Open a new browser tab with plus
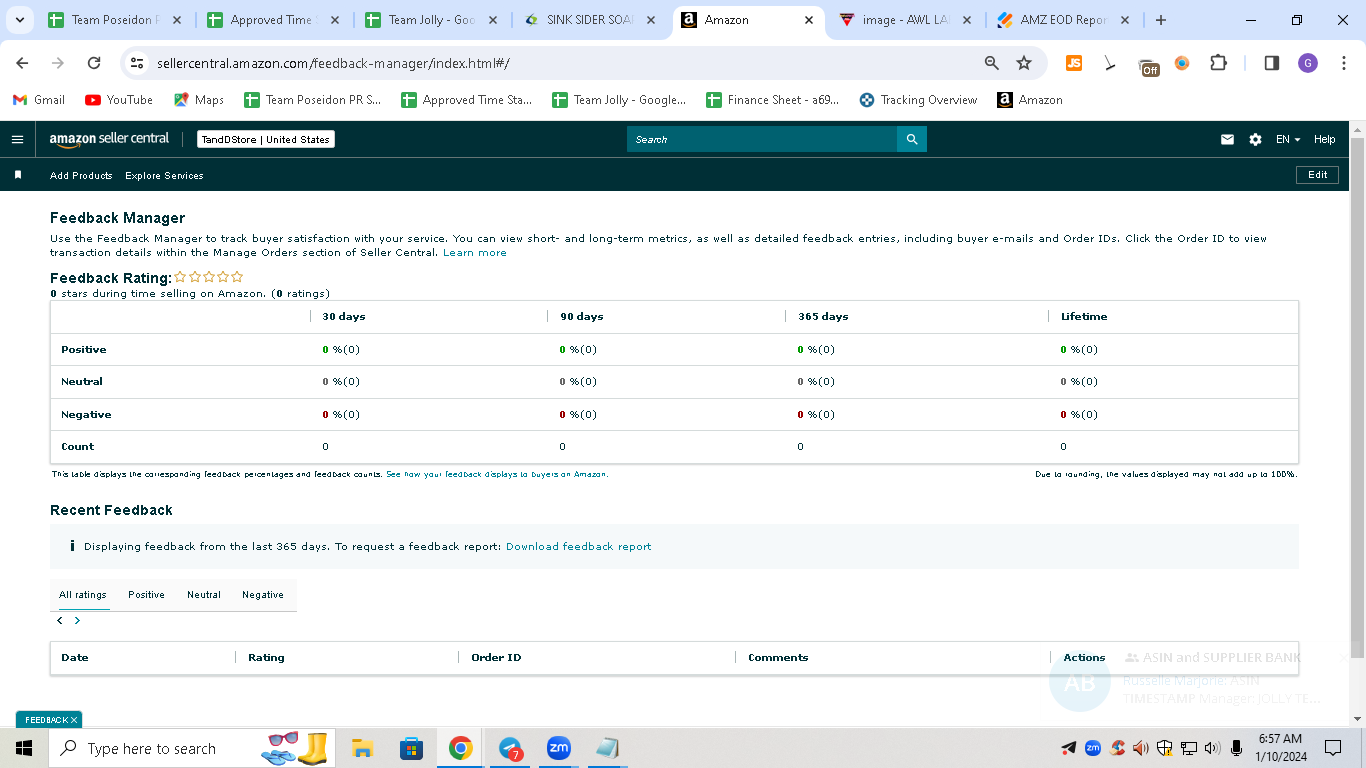 coord(1161,20)
